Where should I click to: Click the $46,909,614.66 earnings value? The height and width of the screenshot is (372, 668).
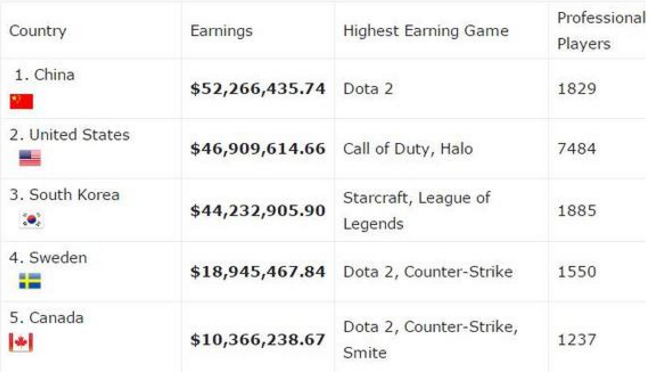tap(258, 149)
